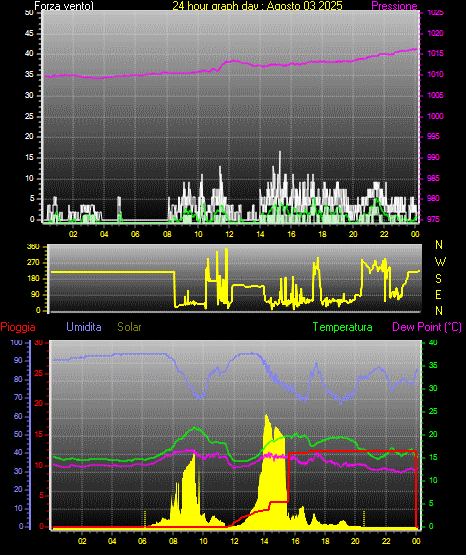Click hour 16 on top chart axis
This screenshot has width=466, height=555.
291,234
